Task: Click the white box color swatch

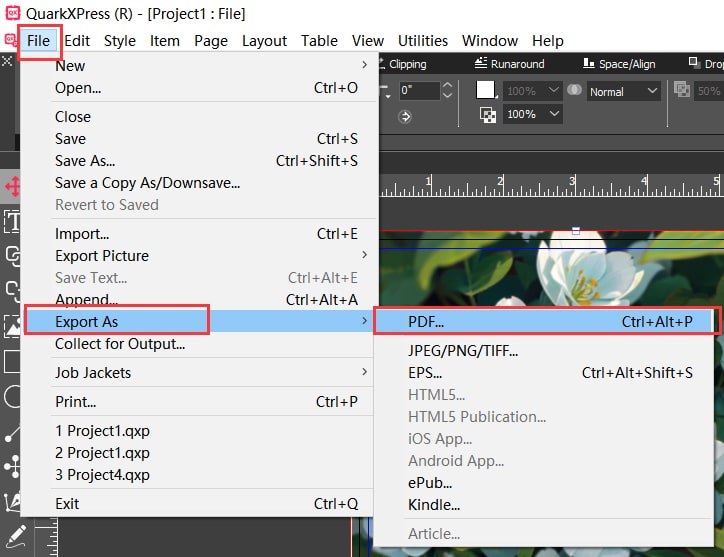Action: [x=486, y=90]
